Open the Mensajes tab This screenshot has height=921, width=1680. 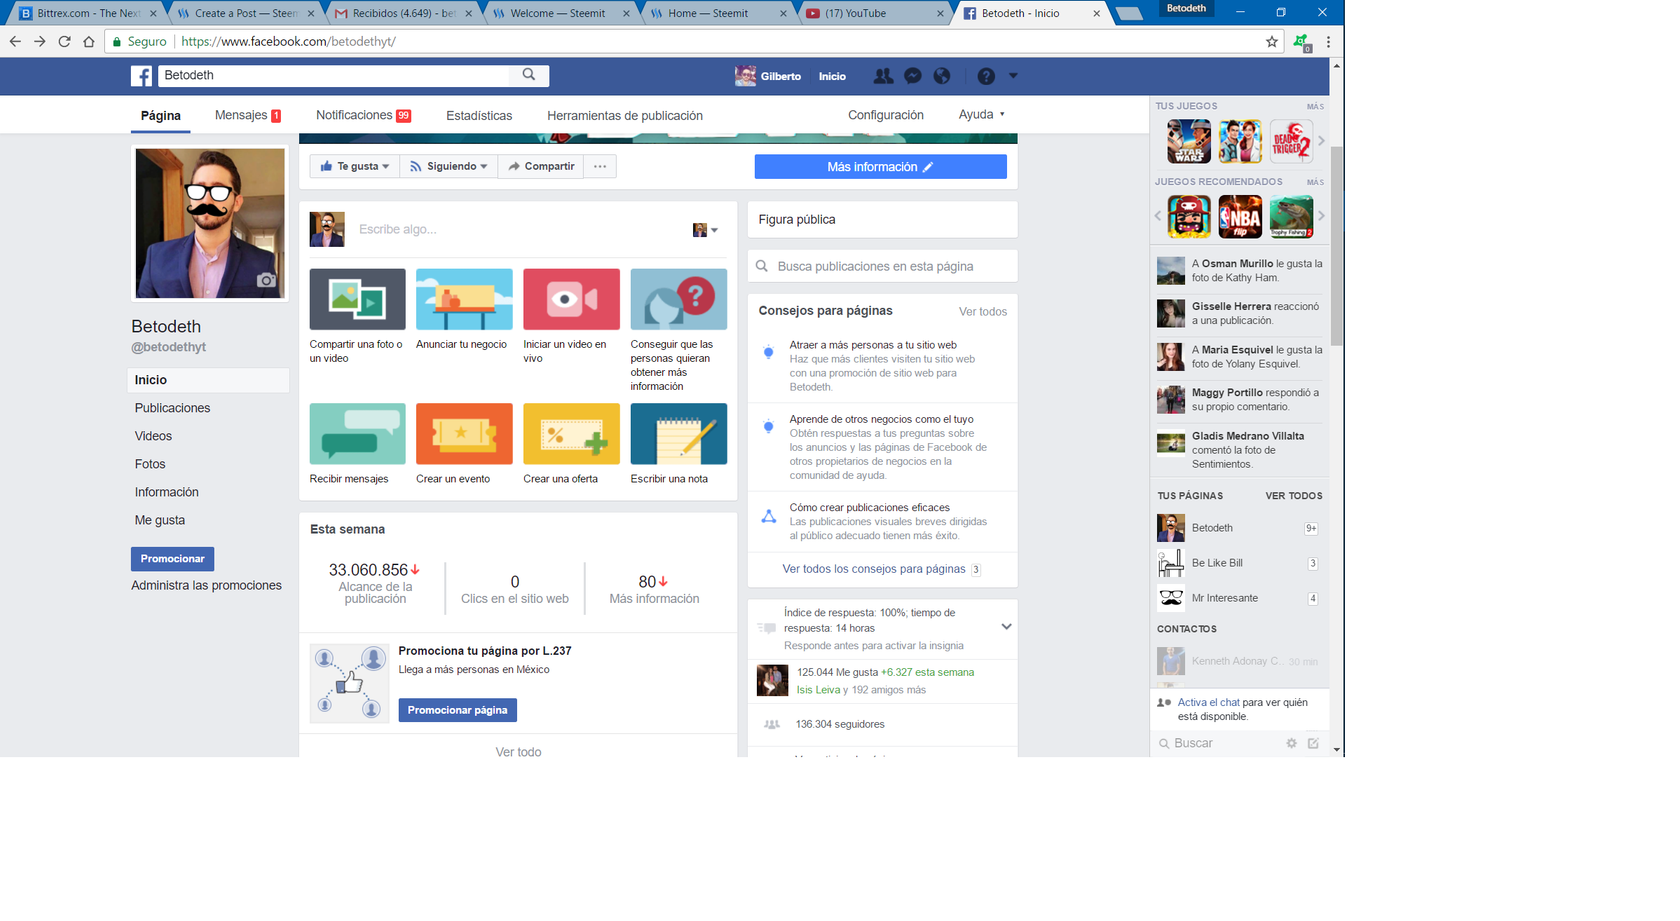(248, 115)
